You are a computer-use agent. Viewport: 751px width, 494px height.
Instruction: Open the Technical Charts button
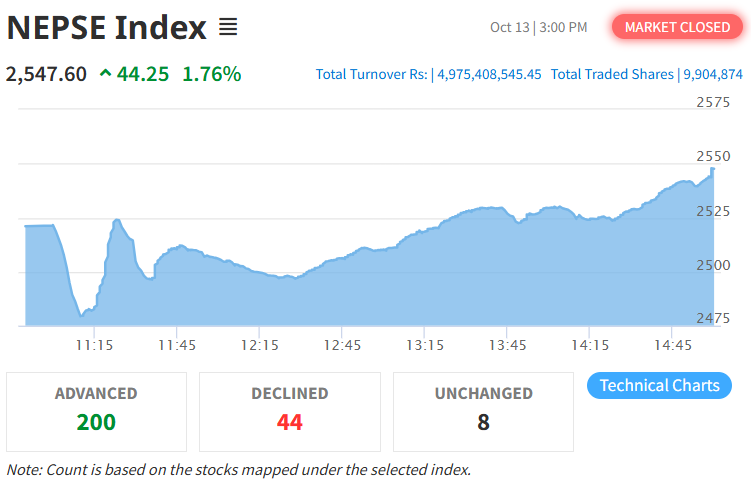659,385
